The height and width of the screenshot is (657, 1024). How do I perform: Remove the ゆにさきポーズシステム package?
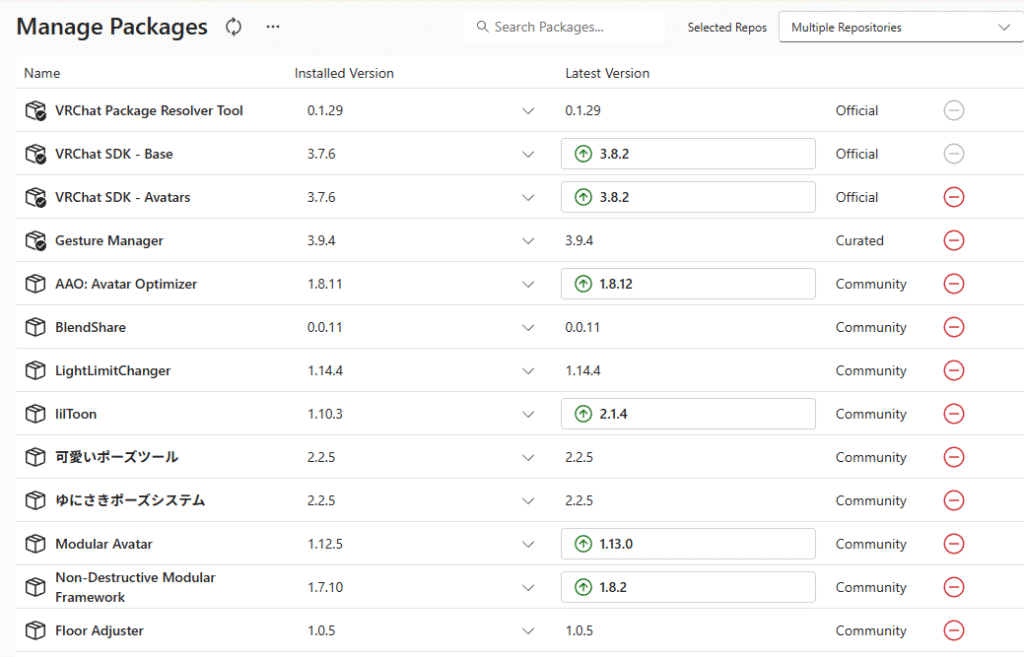pyautogui.click(x=953, y=500)
